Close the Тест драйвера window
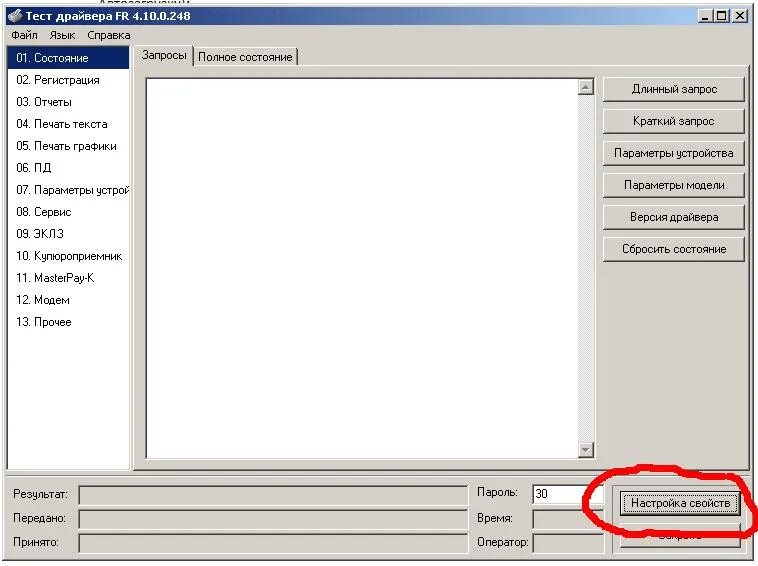This screenshot has width=758, height=566. (740, 16)
